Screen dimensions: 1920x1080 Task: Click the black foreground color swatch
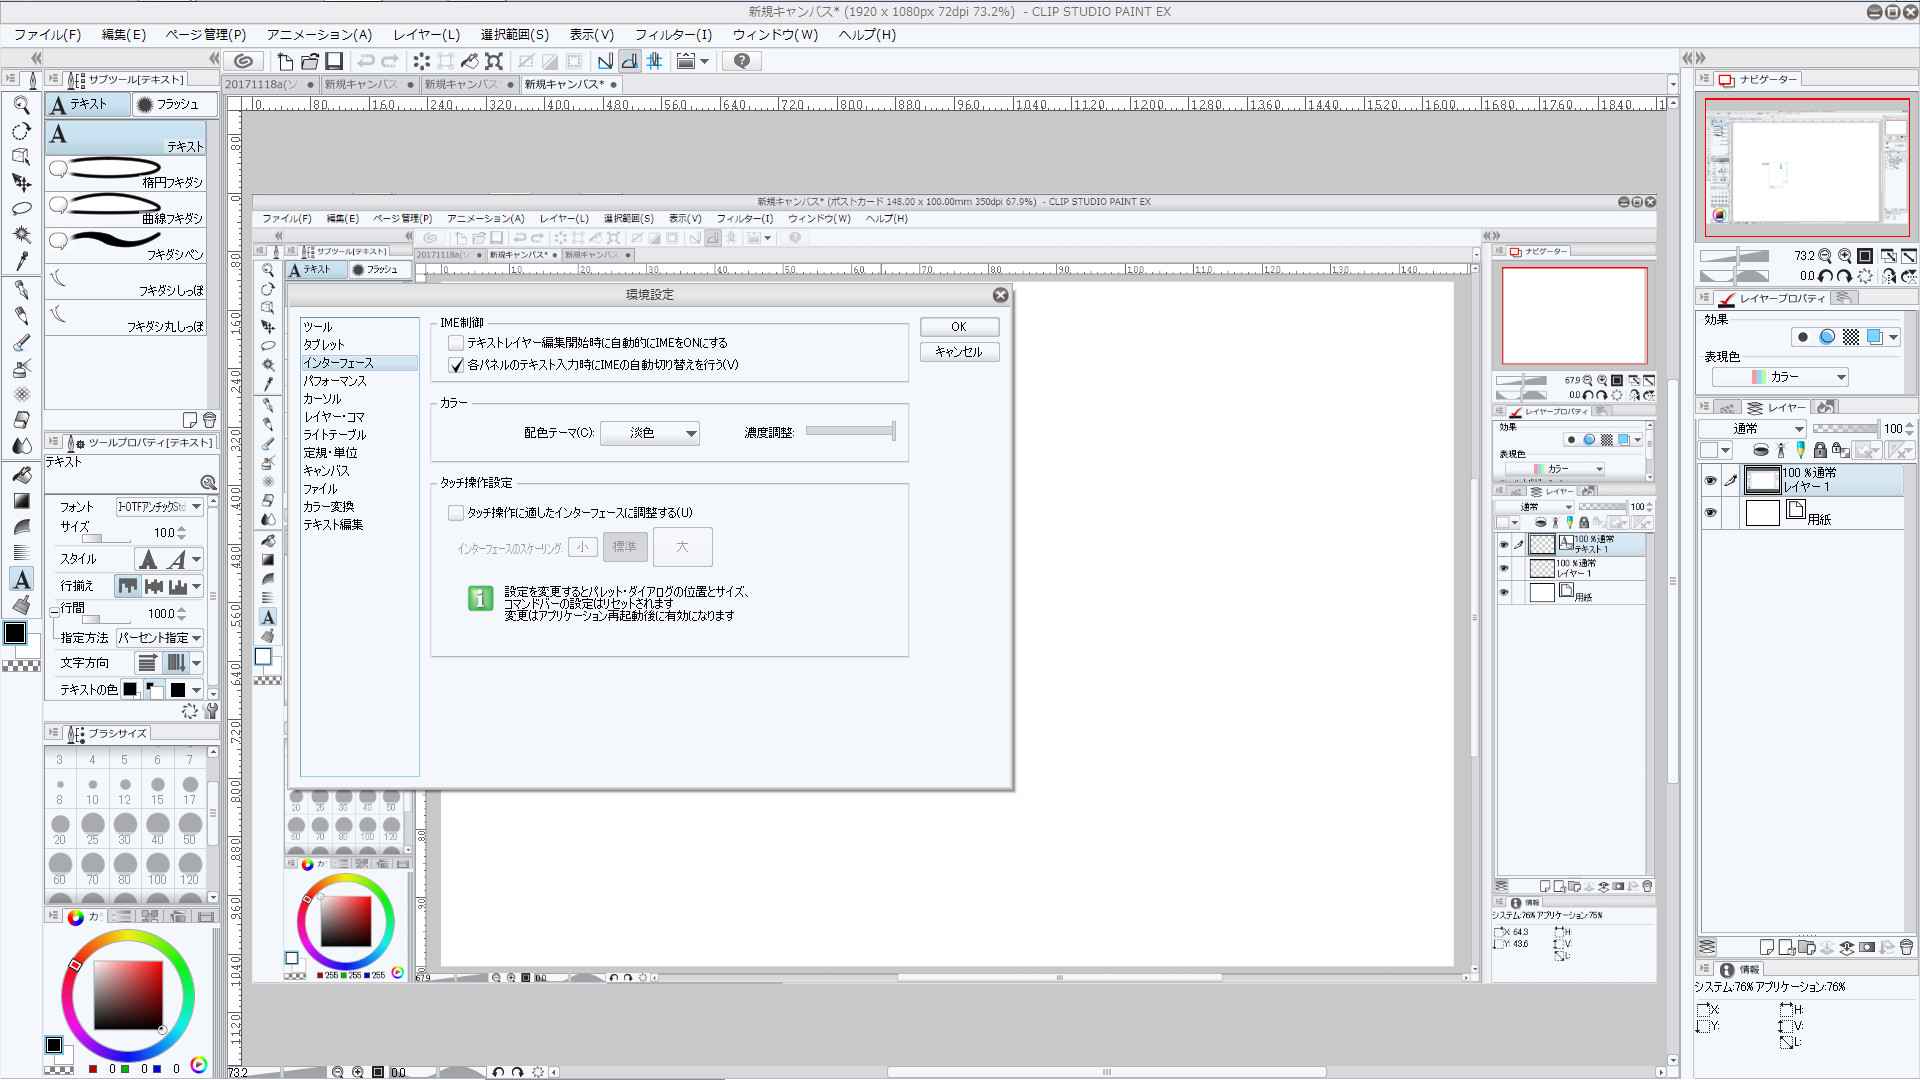[x=15, y=633]
